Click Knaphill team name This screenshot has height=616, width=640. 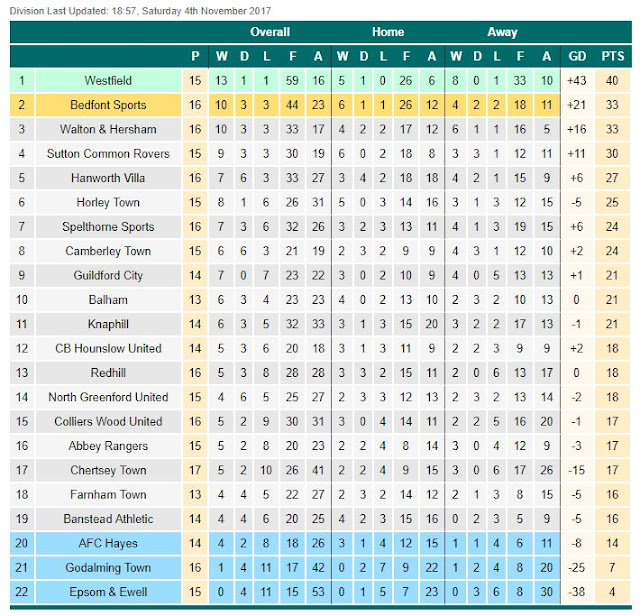point(108,324)
